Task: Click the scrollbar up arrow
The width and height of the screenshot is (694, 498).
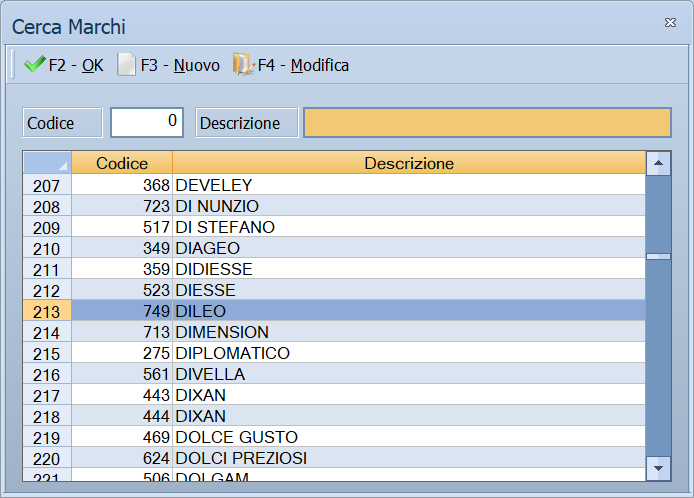Action: (658, 163)
